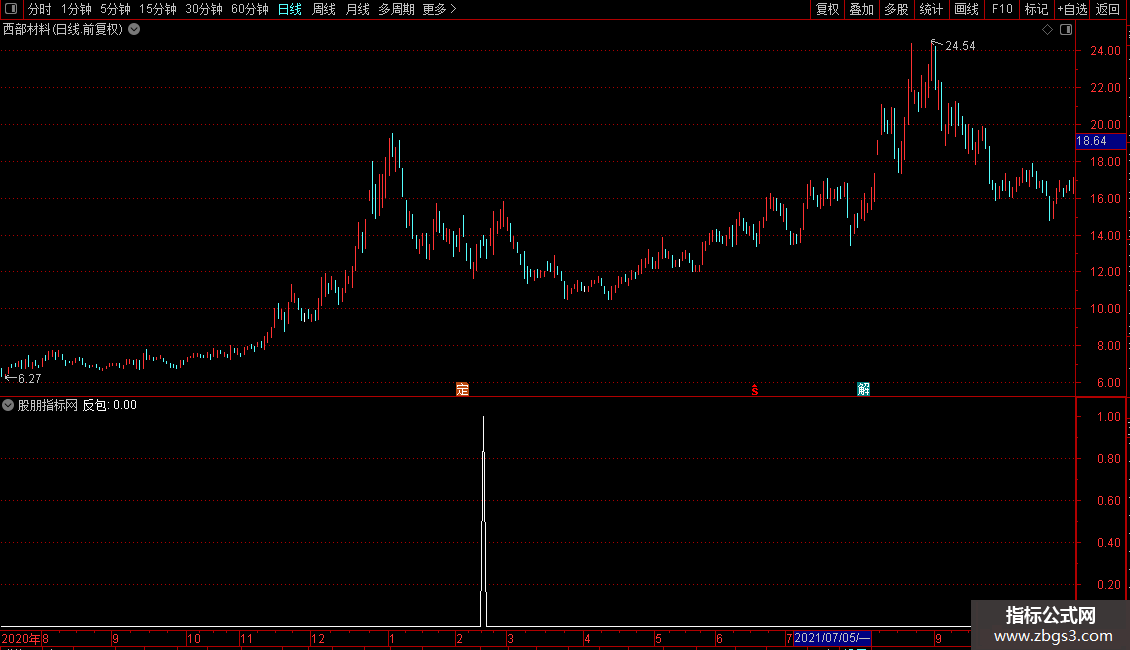Click the cyan 解 event marker
Screen dimensions: 1130x650
(863, 390)
